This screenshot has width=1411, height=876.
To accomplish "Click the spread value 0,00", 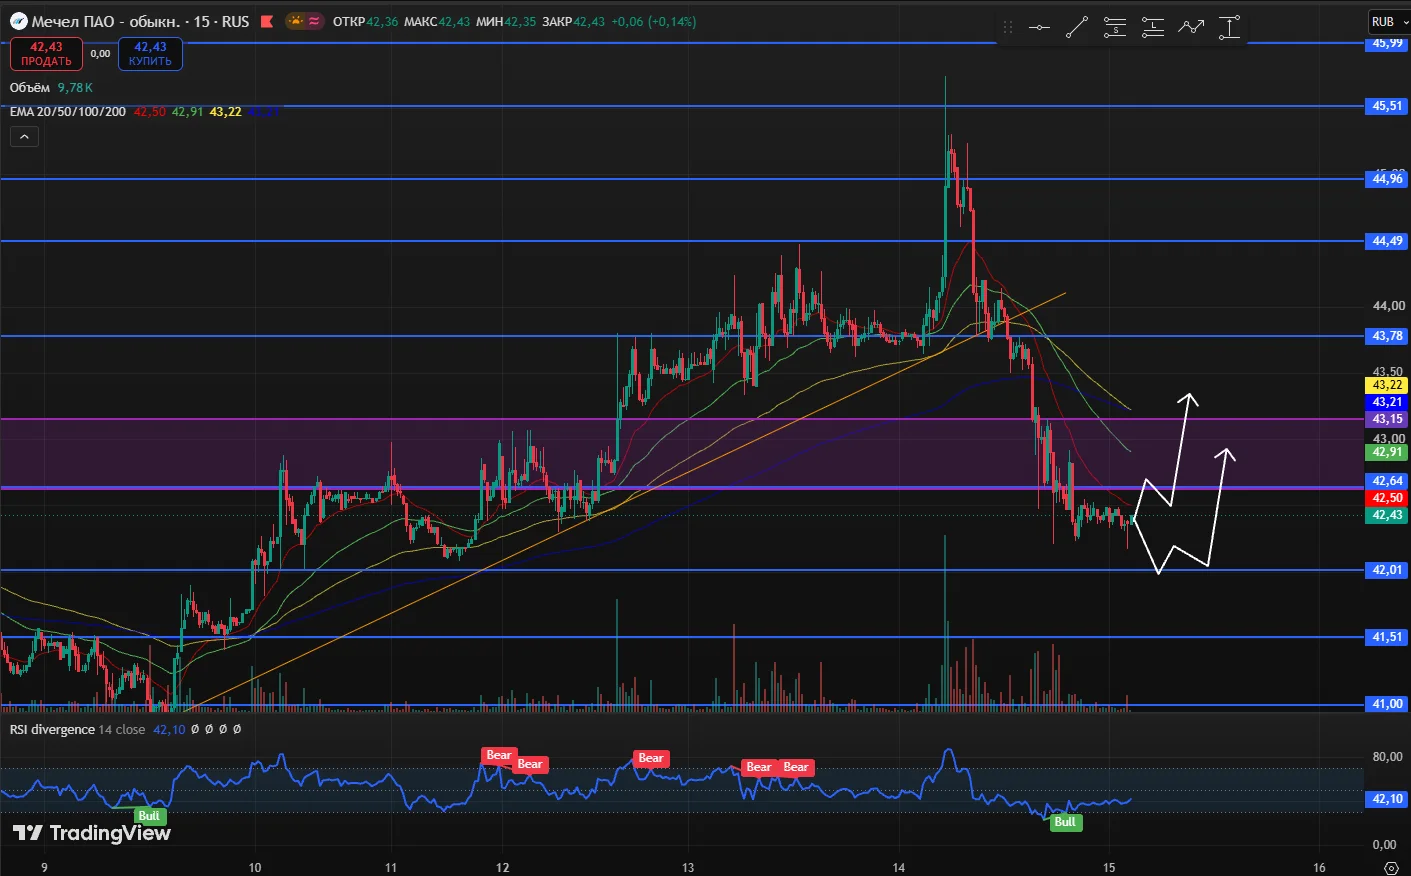I will click(x=100, y=54).
